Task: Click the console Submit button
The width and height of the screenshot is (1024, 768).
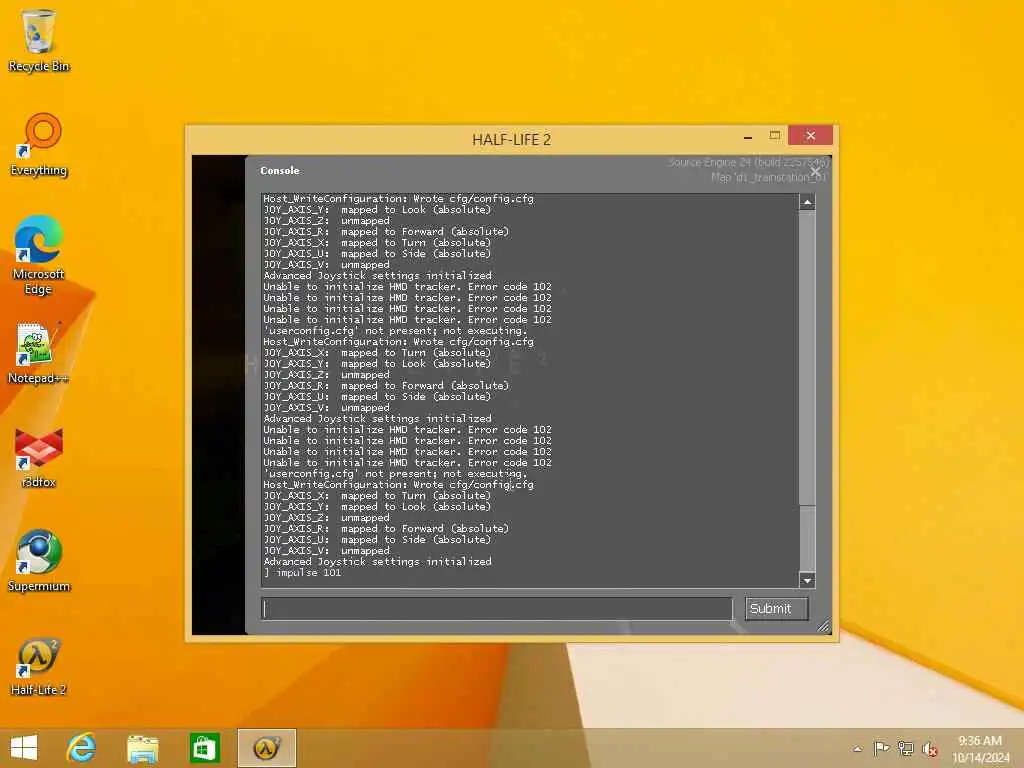Action: [x=776, y=609]
